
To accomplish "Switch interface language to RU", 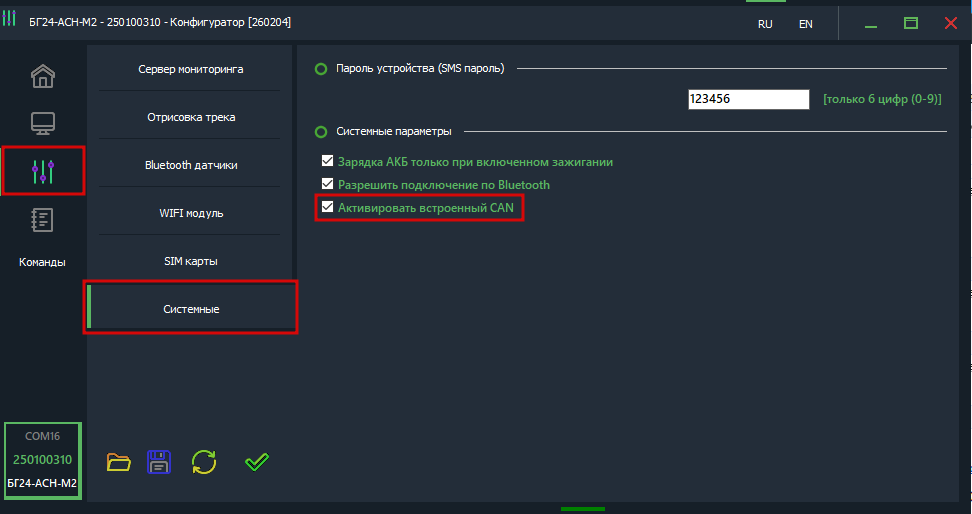I will point(765,24).
